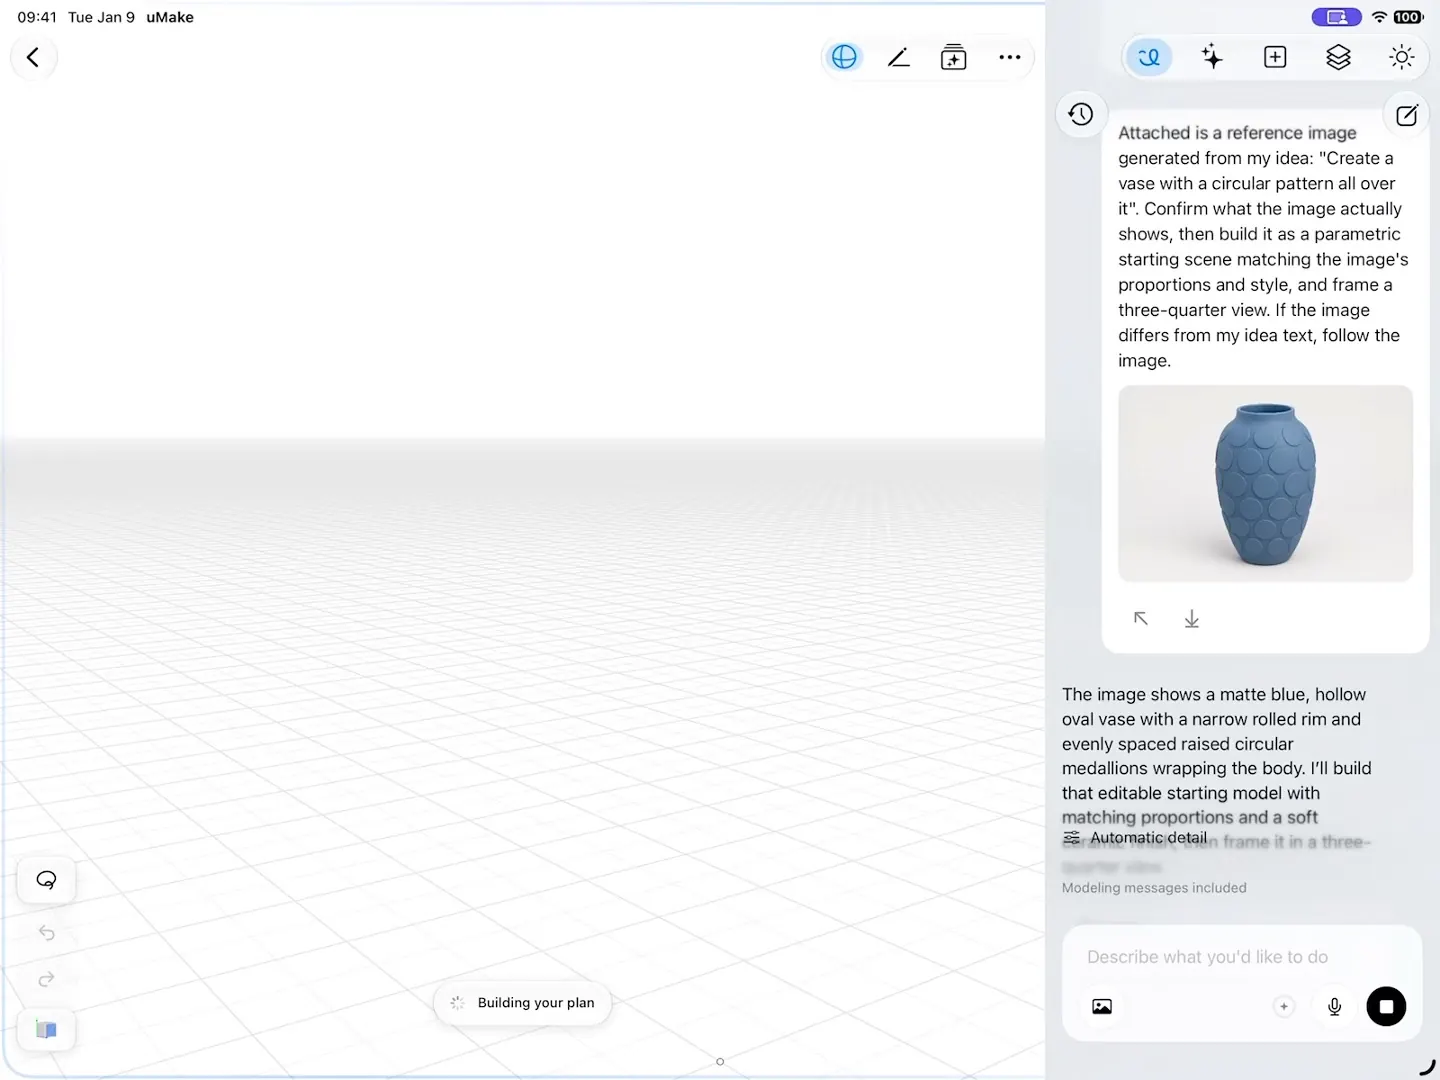Open the blue book library icon

click(x=47, y=1029)
